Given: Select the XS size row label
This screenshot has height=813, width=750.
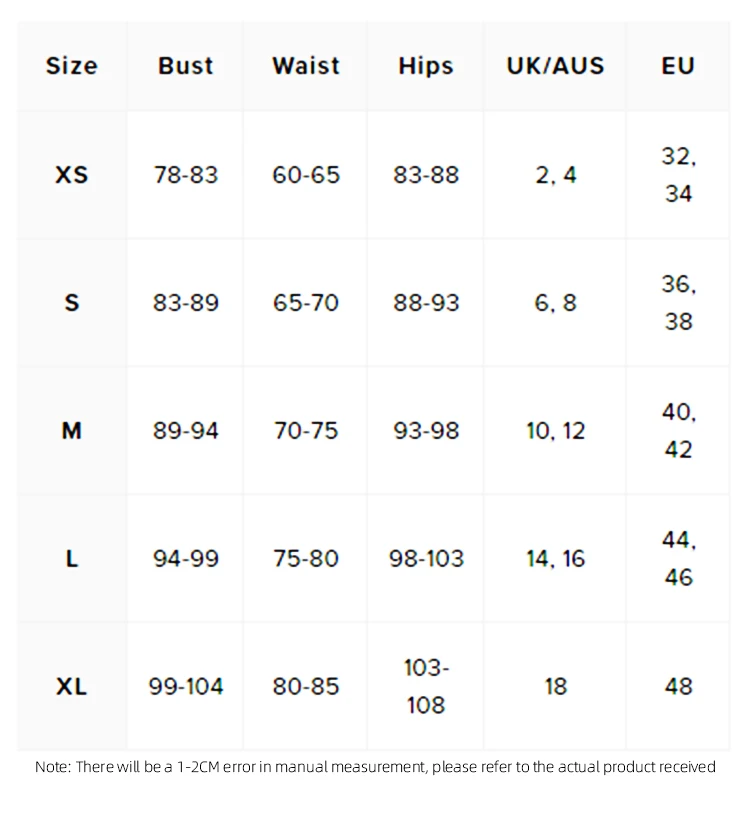Looking at the screenshot, I should tap(72, 175).
